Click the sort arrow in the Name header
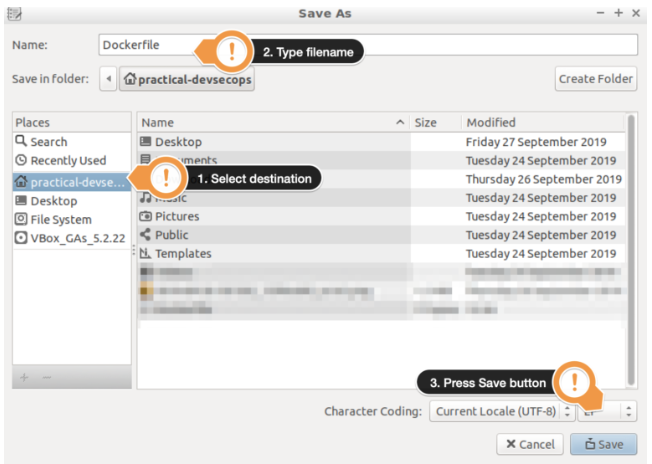Image resolution: width=652 pixels, height=464 pixels. (400, 122)
